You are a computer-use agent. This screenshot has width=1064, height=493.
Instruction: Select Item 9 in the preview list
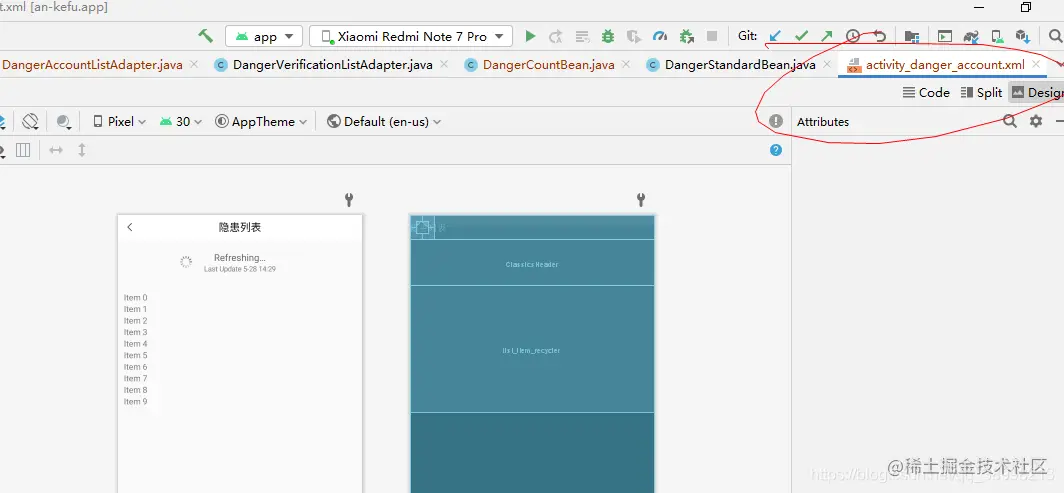point(135,401)
